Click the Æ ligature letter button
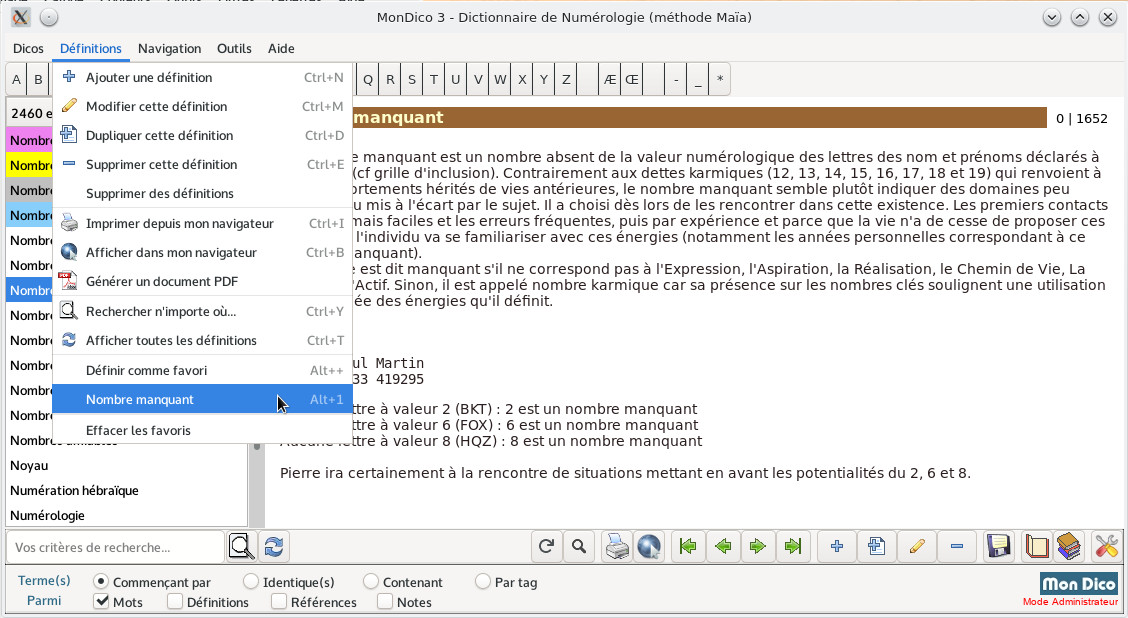The height and width of the screenshot is (618, 1128). (609, 80)
